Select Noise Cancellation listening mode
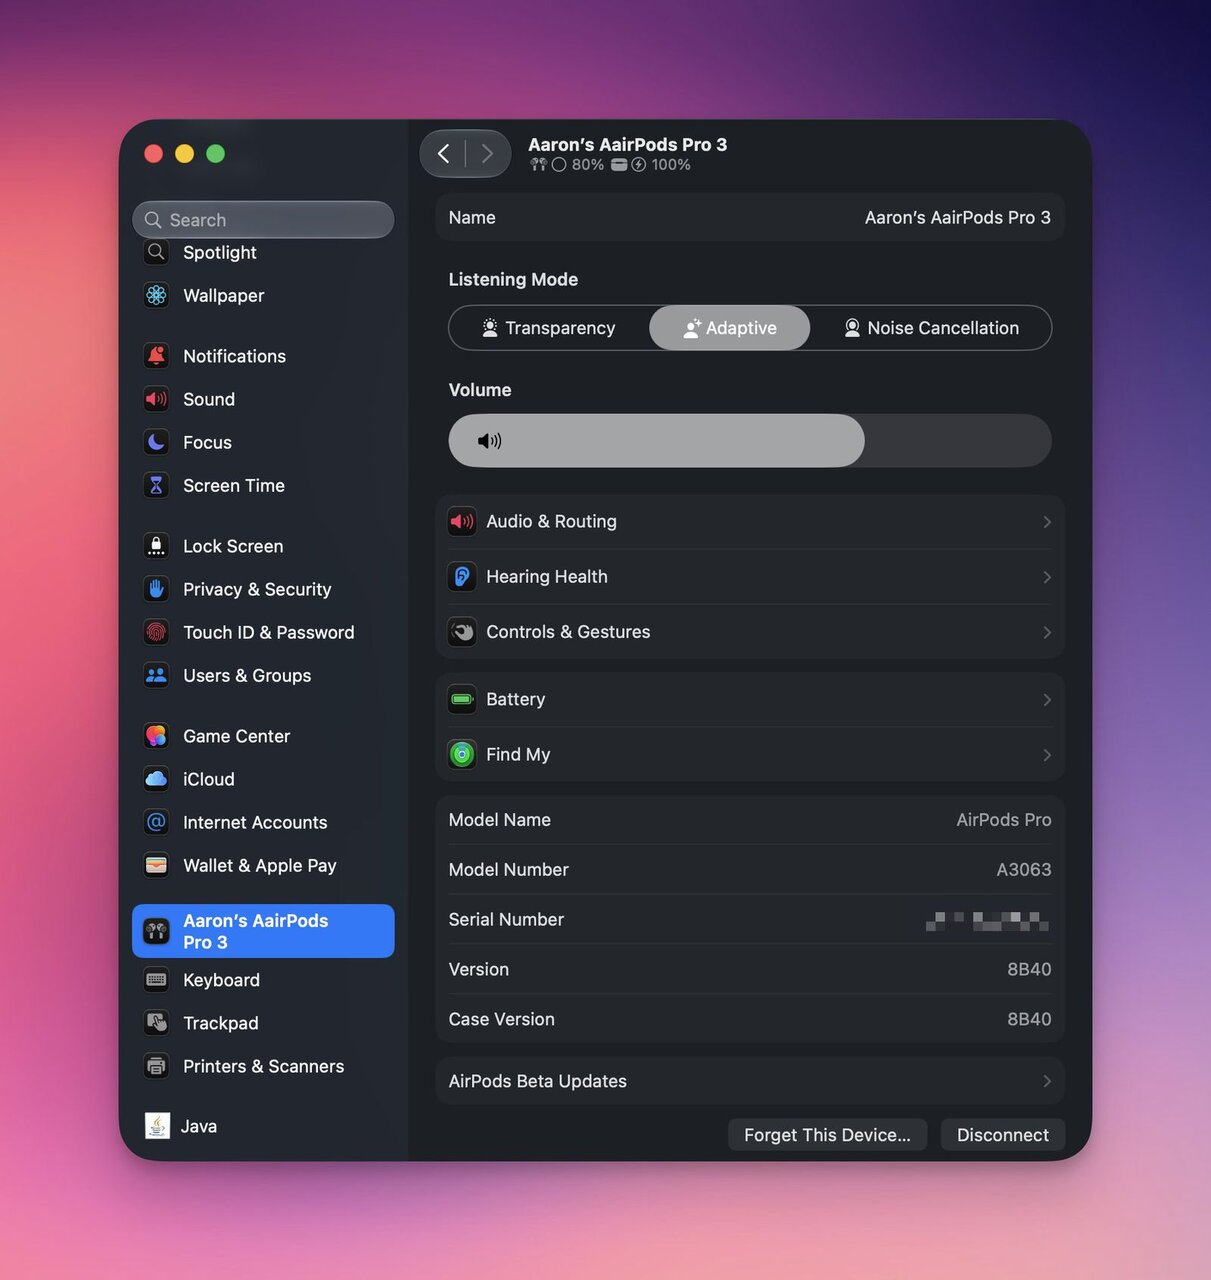The image size is (1211, 1280). pos(931,328)
